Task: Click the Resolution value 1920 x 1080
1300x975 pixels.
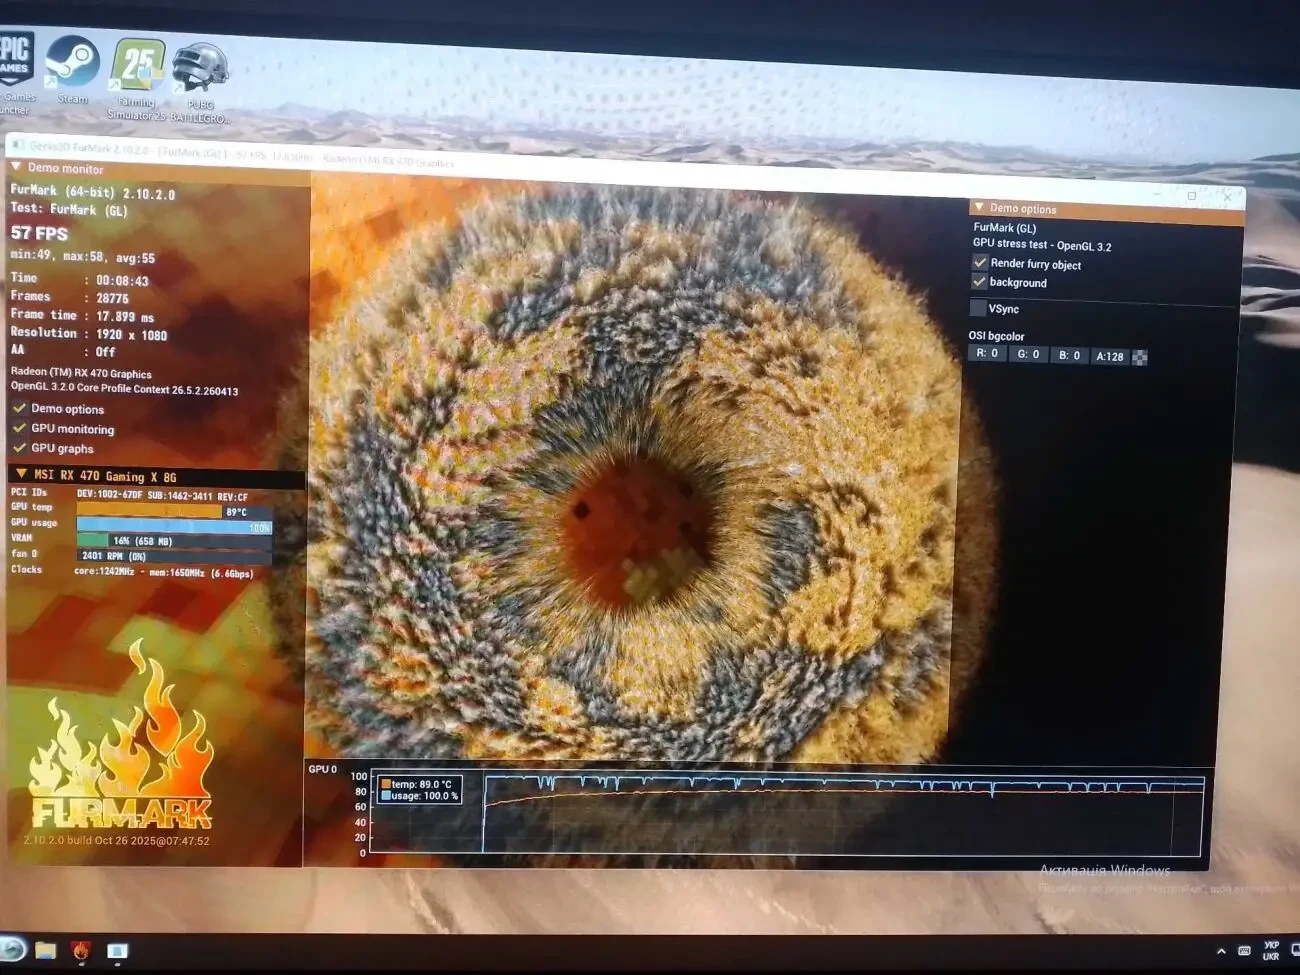Action: (131, 335)
